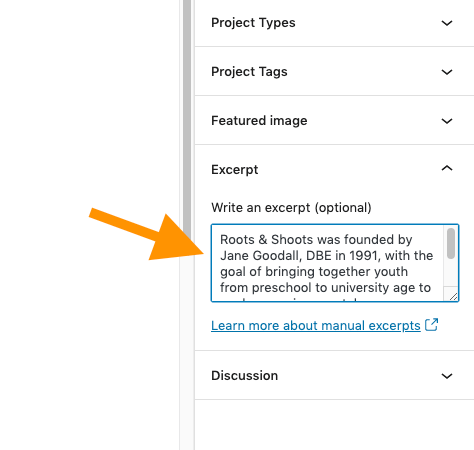Click the excerpt textarea resize handle
The width and height of the screenshot is (474, 450).
click(x=453, y=296)
